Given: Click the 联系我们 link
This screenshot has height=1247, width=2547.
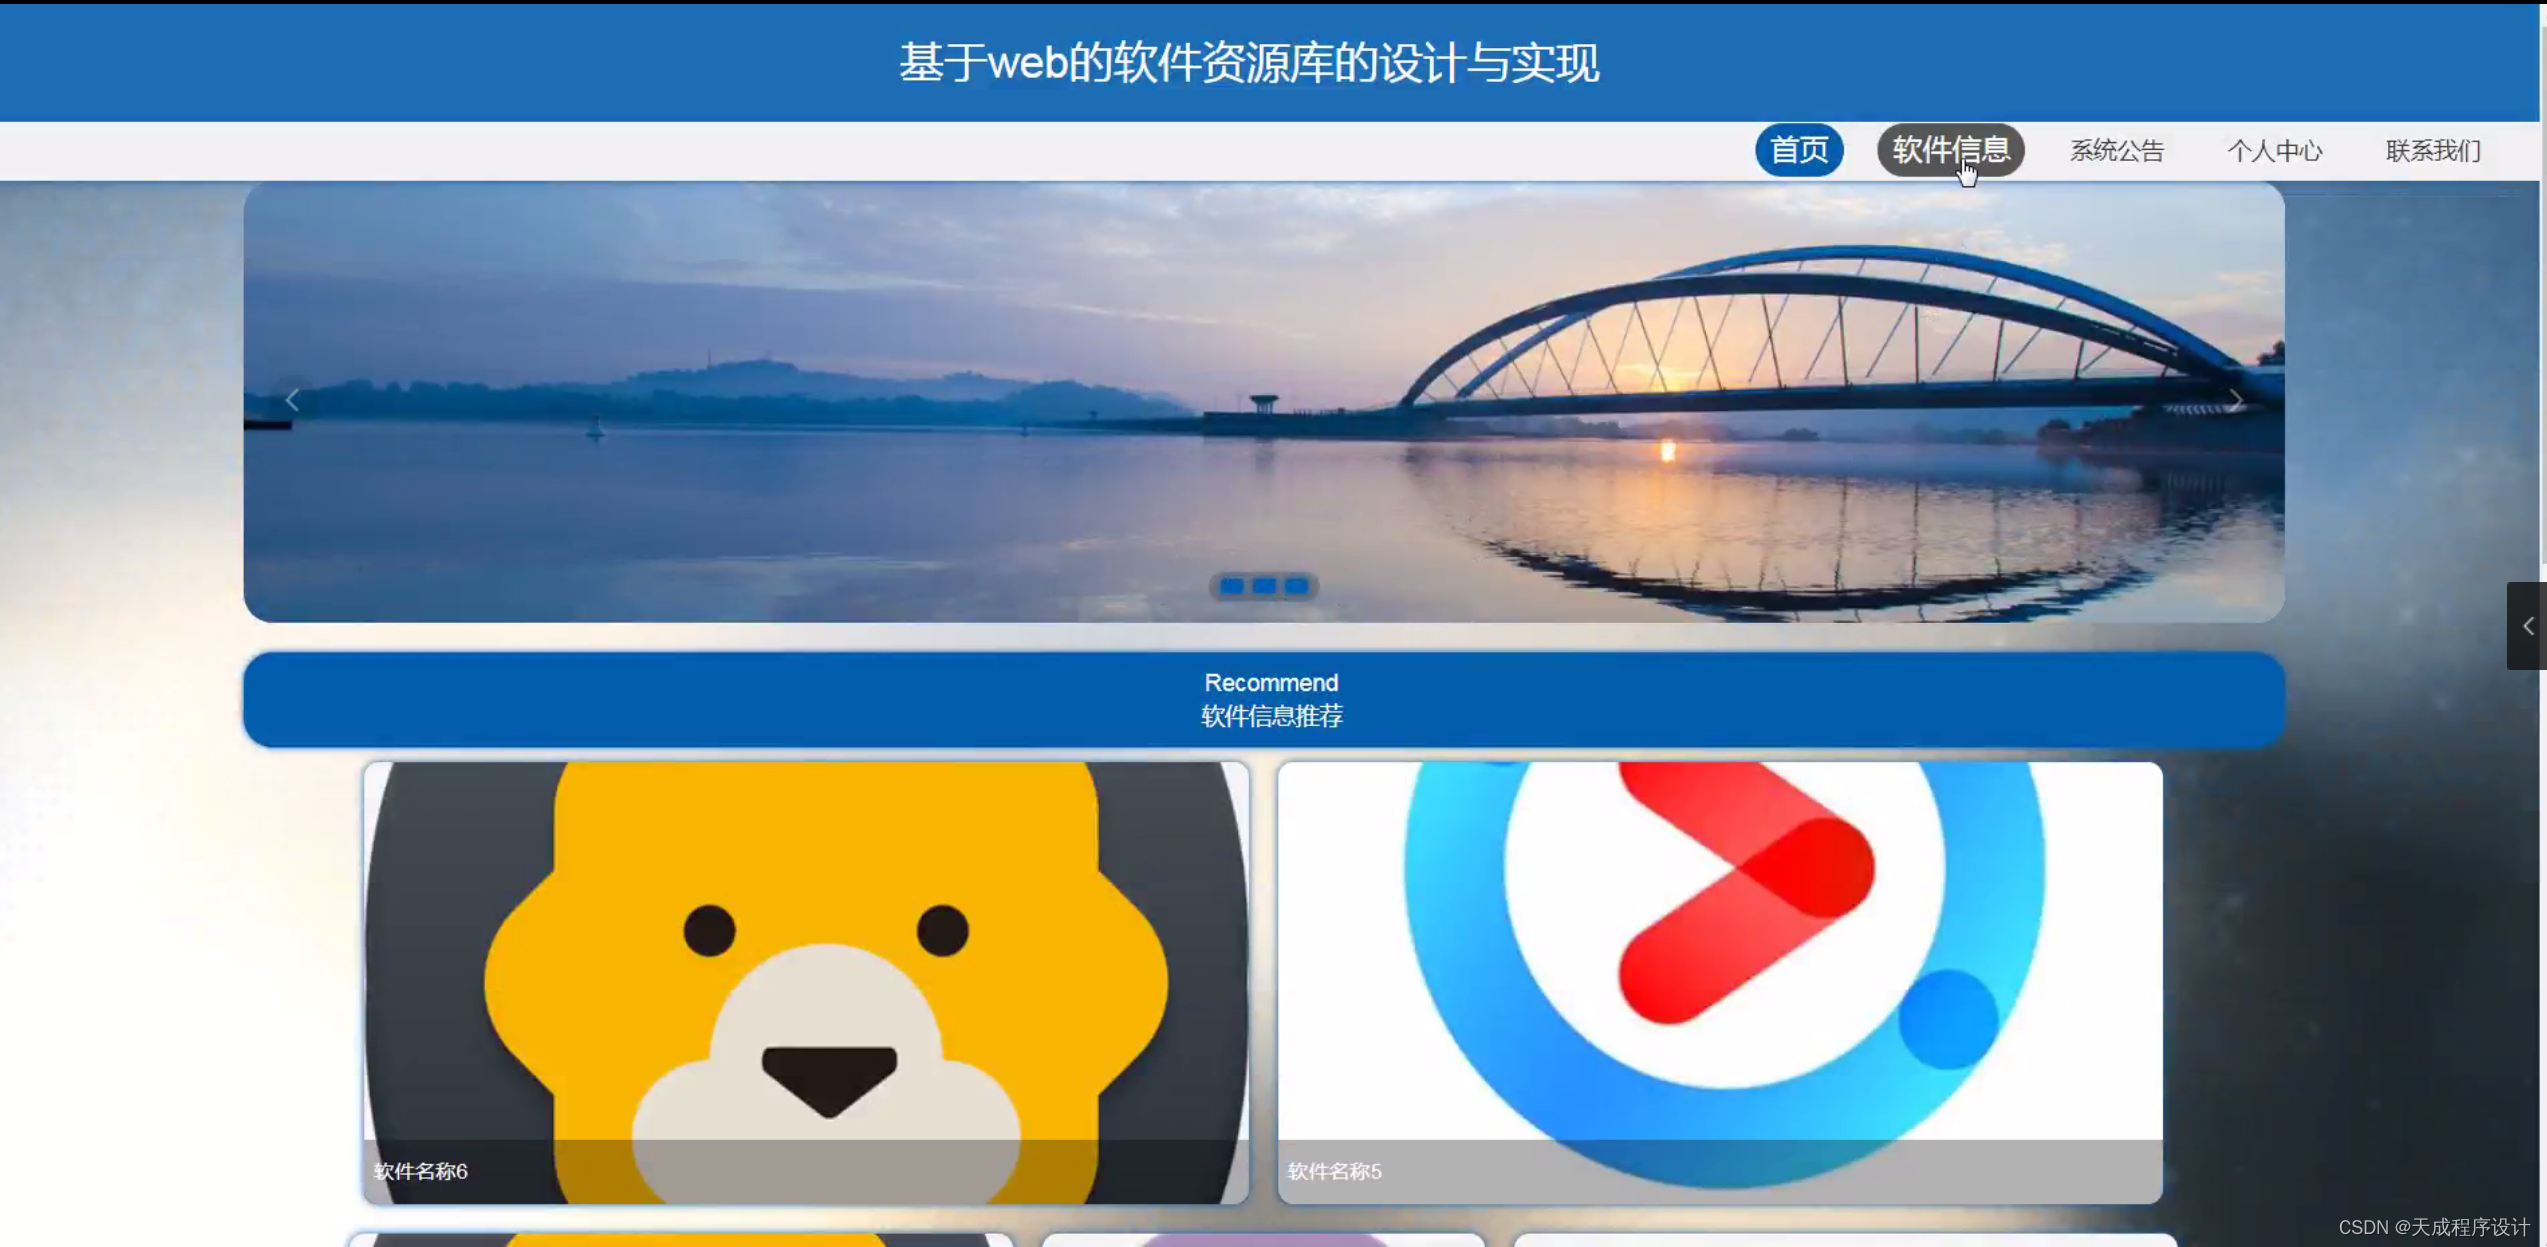Looking at the screenshot, I should pos(2433,151).
